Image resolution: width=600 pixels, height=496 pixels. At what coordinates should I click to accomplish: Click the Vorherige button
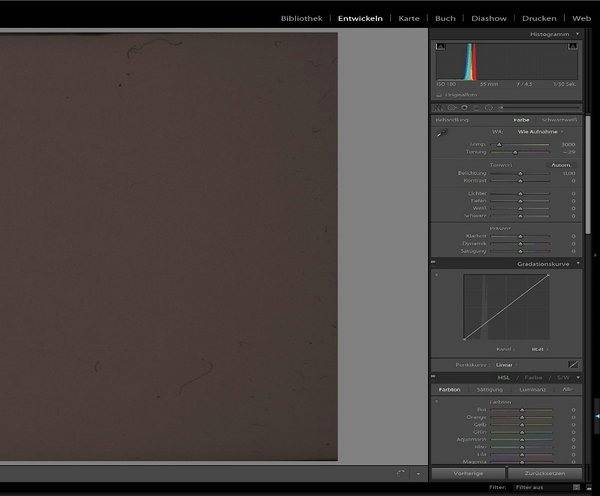pyautogui.click(x=468, y=473)
